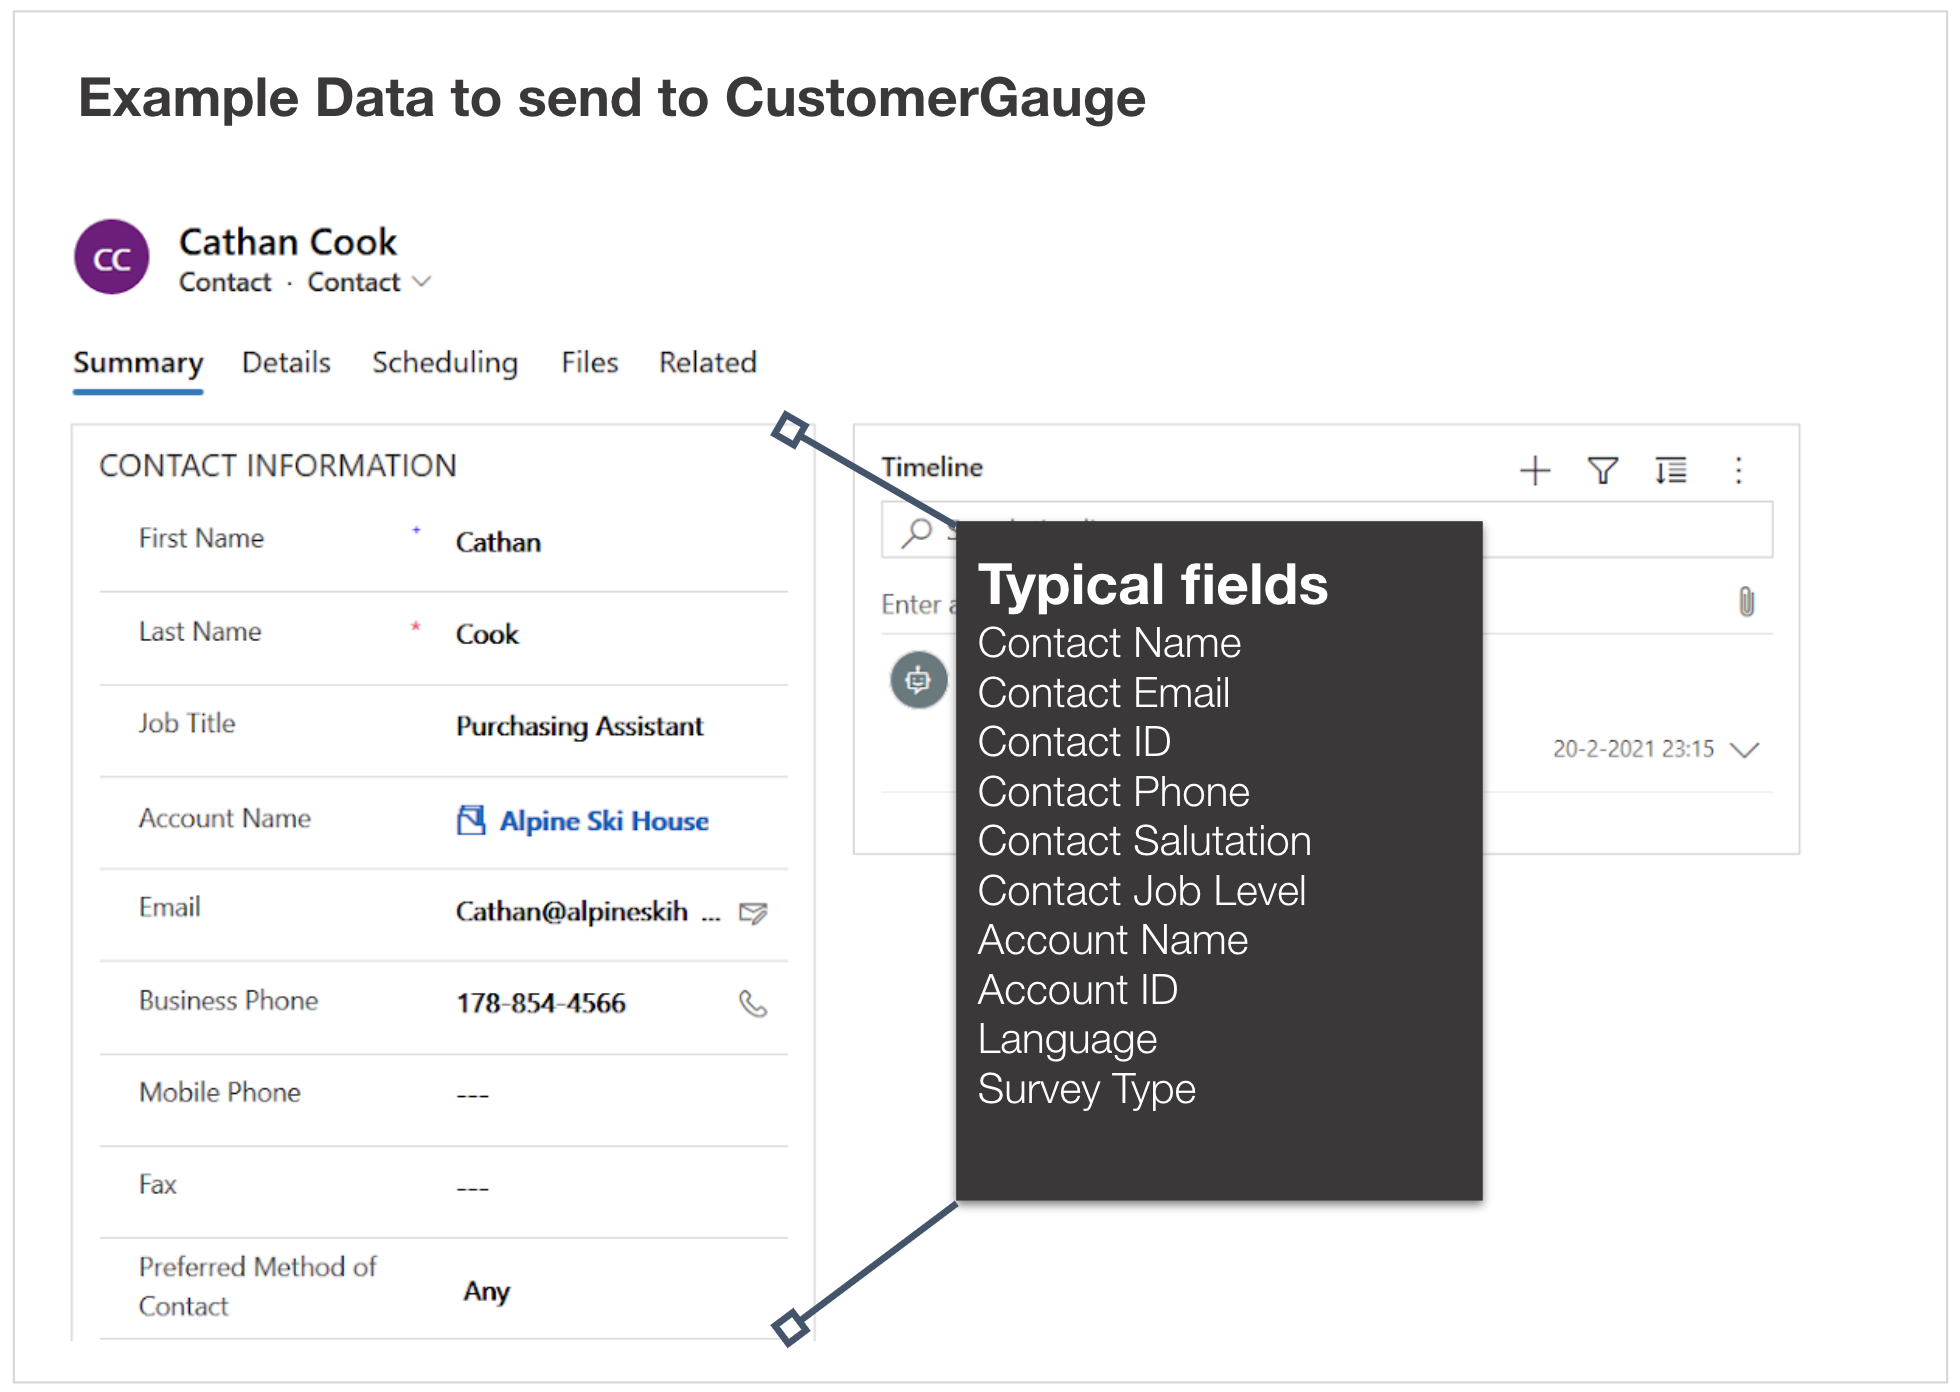
Task: Open the timeline filter funnel
Action: click(x=1603, y=470)
